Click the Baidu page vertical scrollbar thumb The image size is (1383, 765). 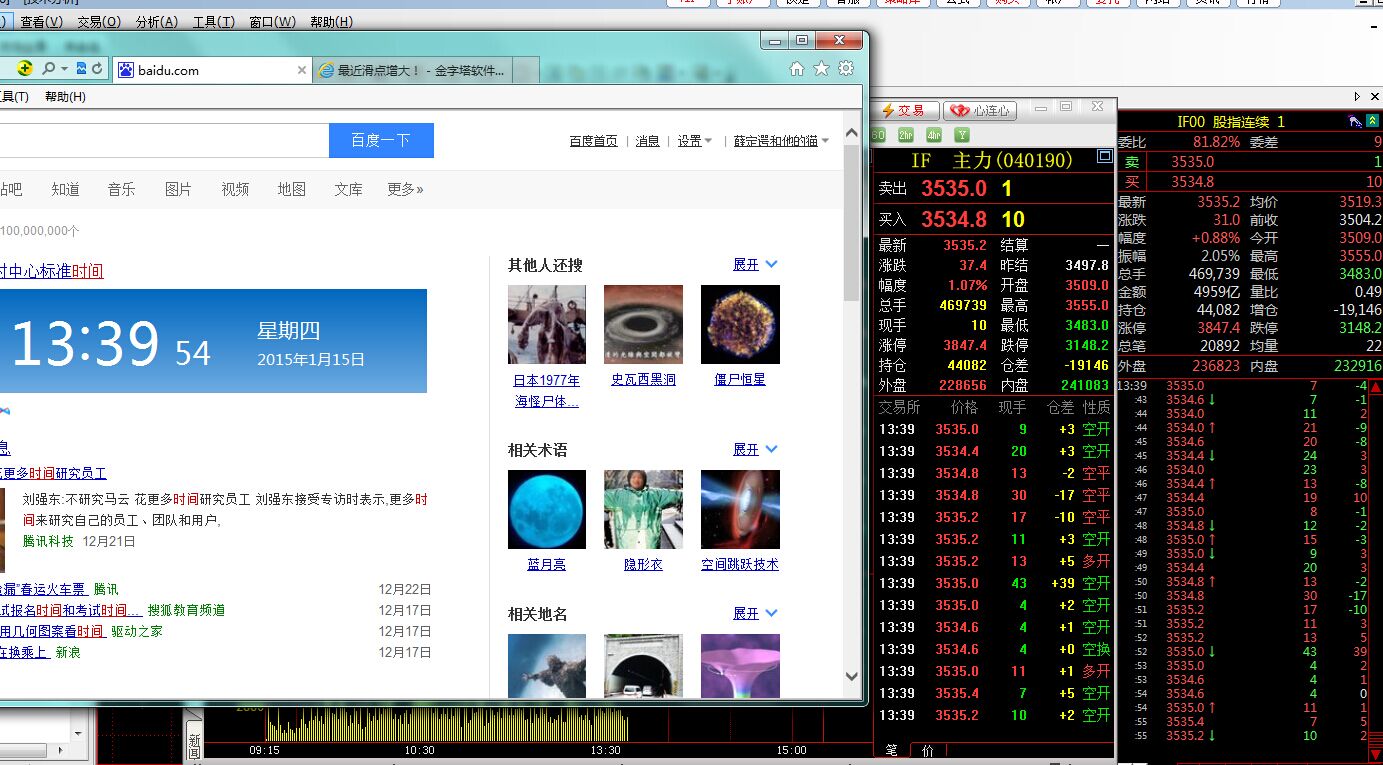[851, 222]
